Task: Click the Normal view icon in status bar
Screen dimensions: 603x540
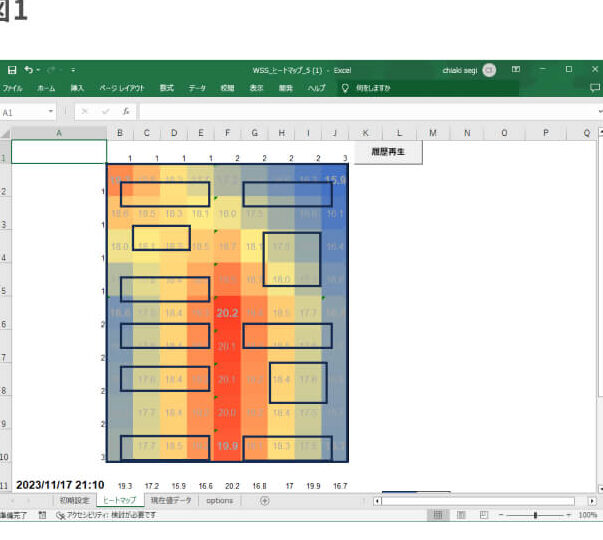Action: 437,515
